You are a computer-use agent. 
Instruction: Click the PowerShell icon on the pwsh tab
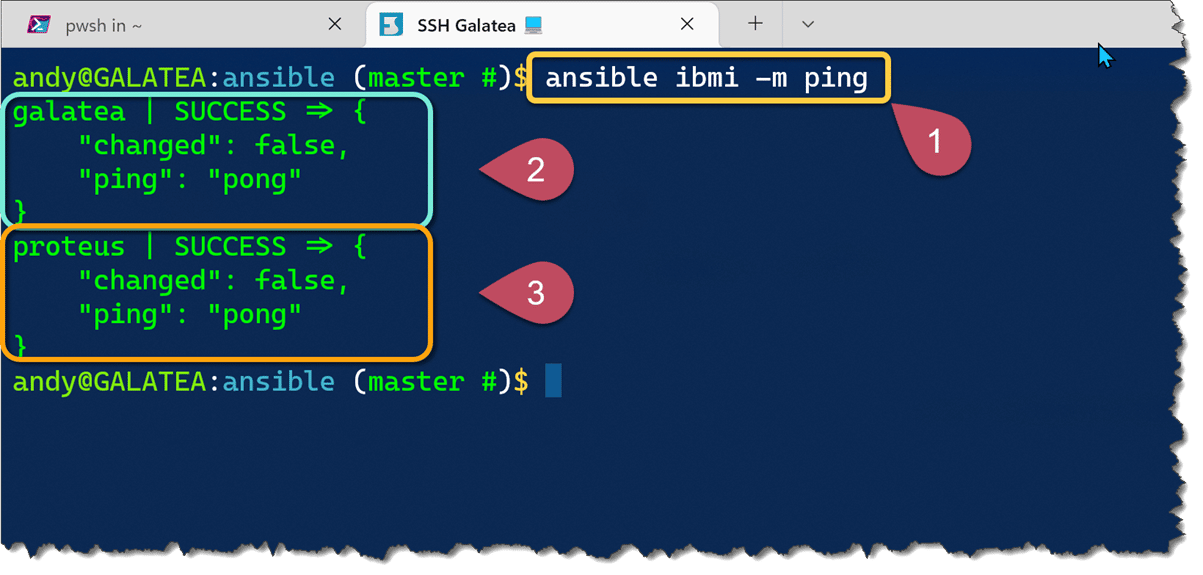pos(40,25)
